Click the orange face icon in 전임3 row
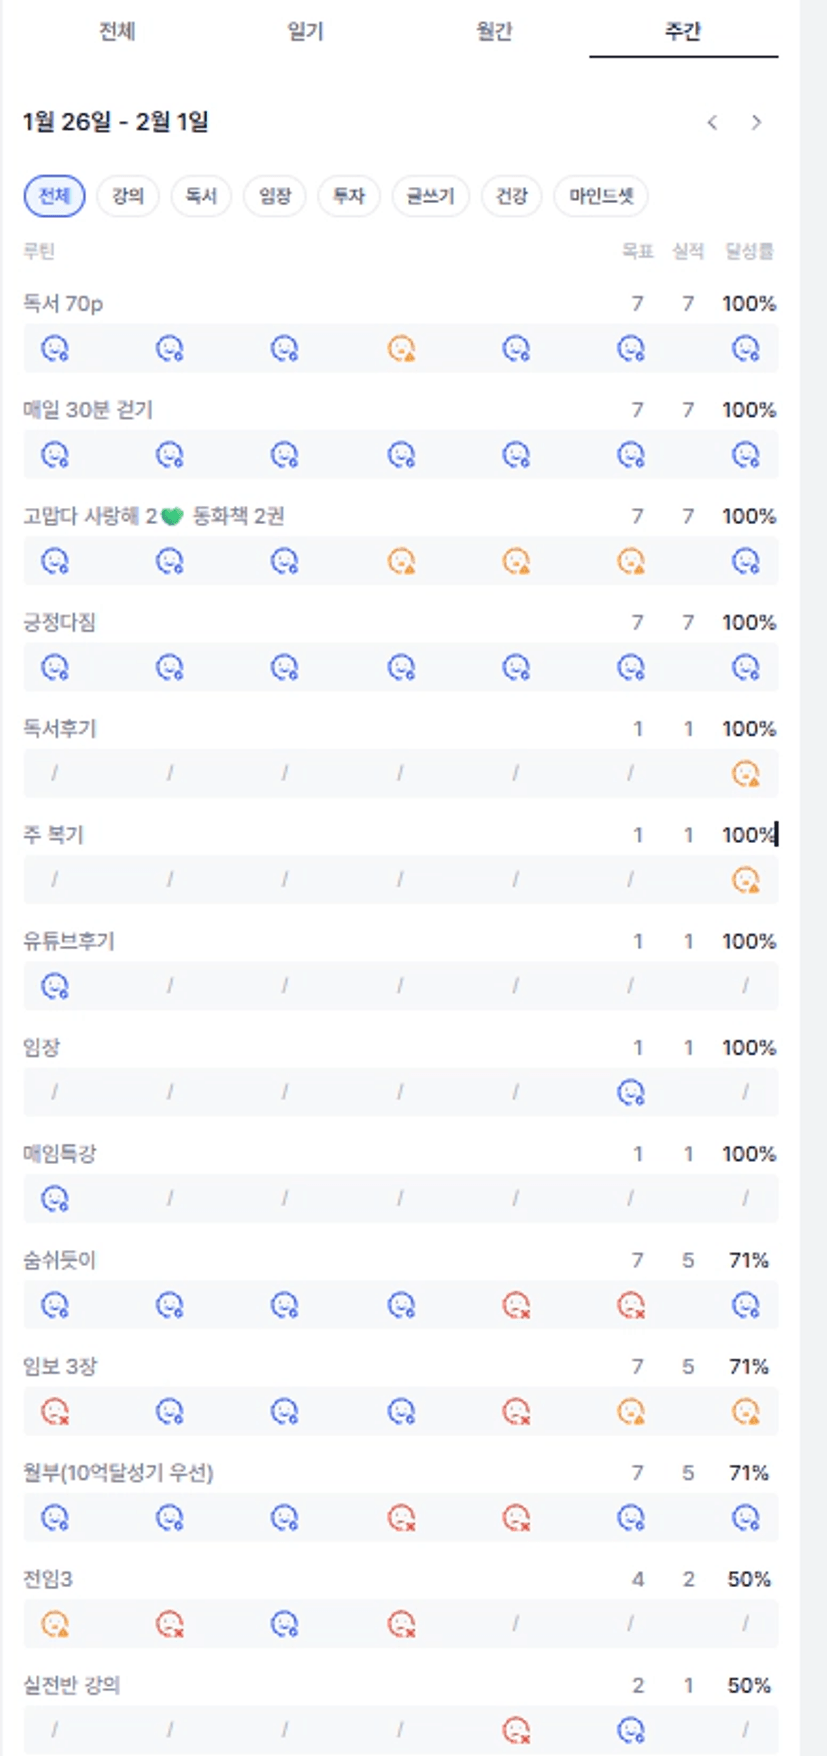827x1756 pixels. [x=55, y=1624]
